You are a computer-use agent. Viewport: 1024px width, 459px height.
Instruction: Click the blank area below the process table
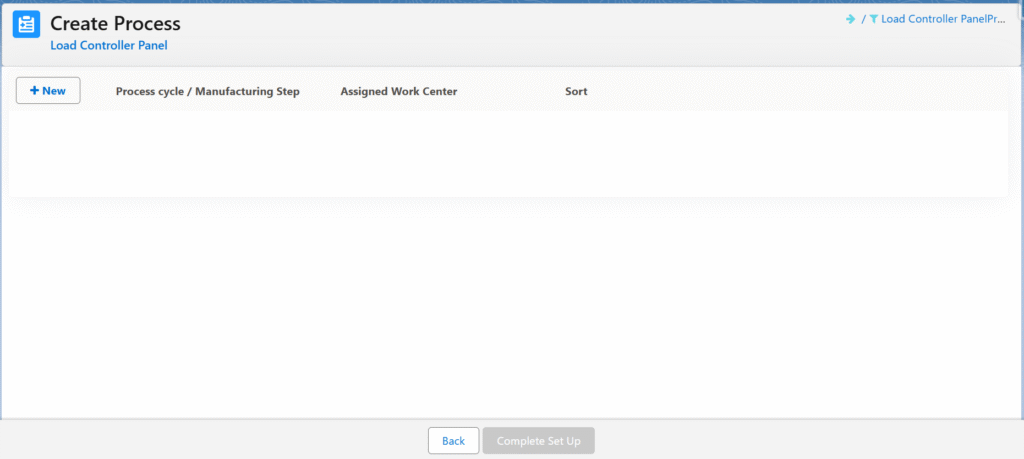[508, 300]
